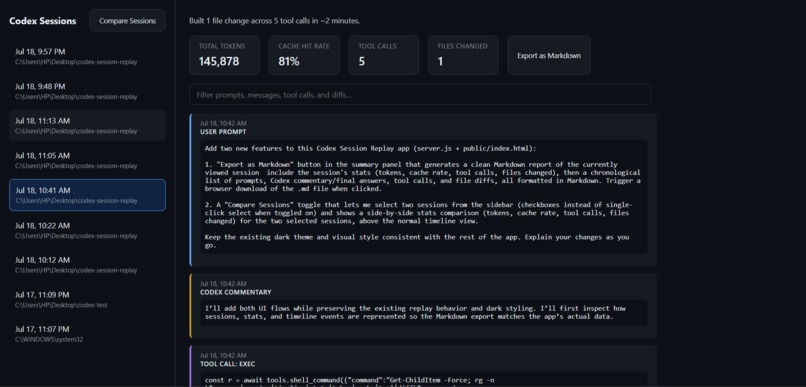Open the Jul 17, 11:09 PM session
The image size is (806, 387).
(x=87, y=299)
